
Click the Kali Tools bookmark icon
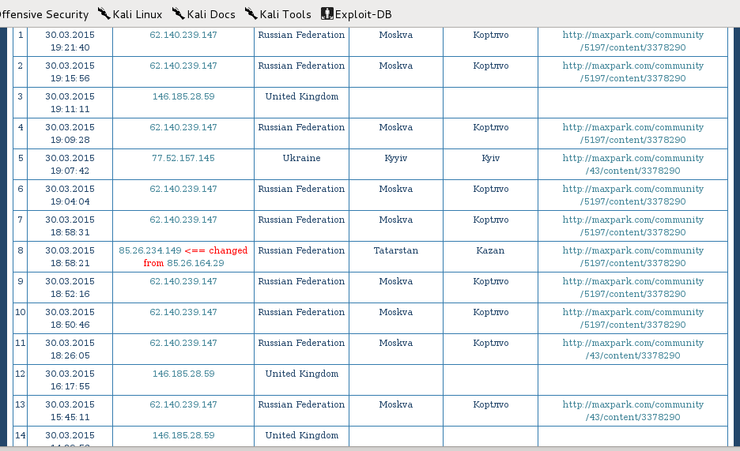pos(252,15)
